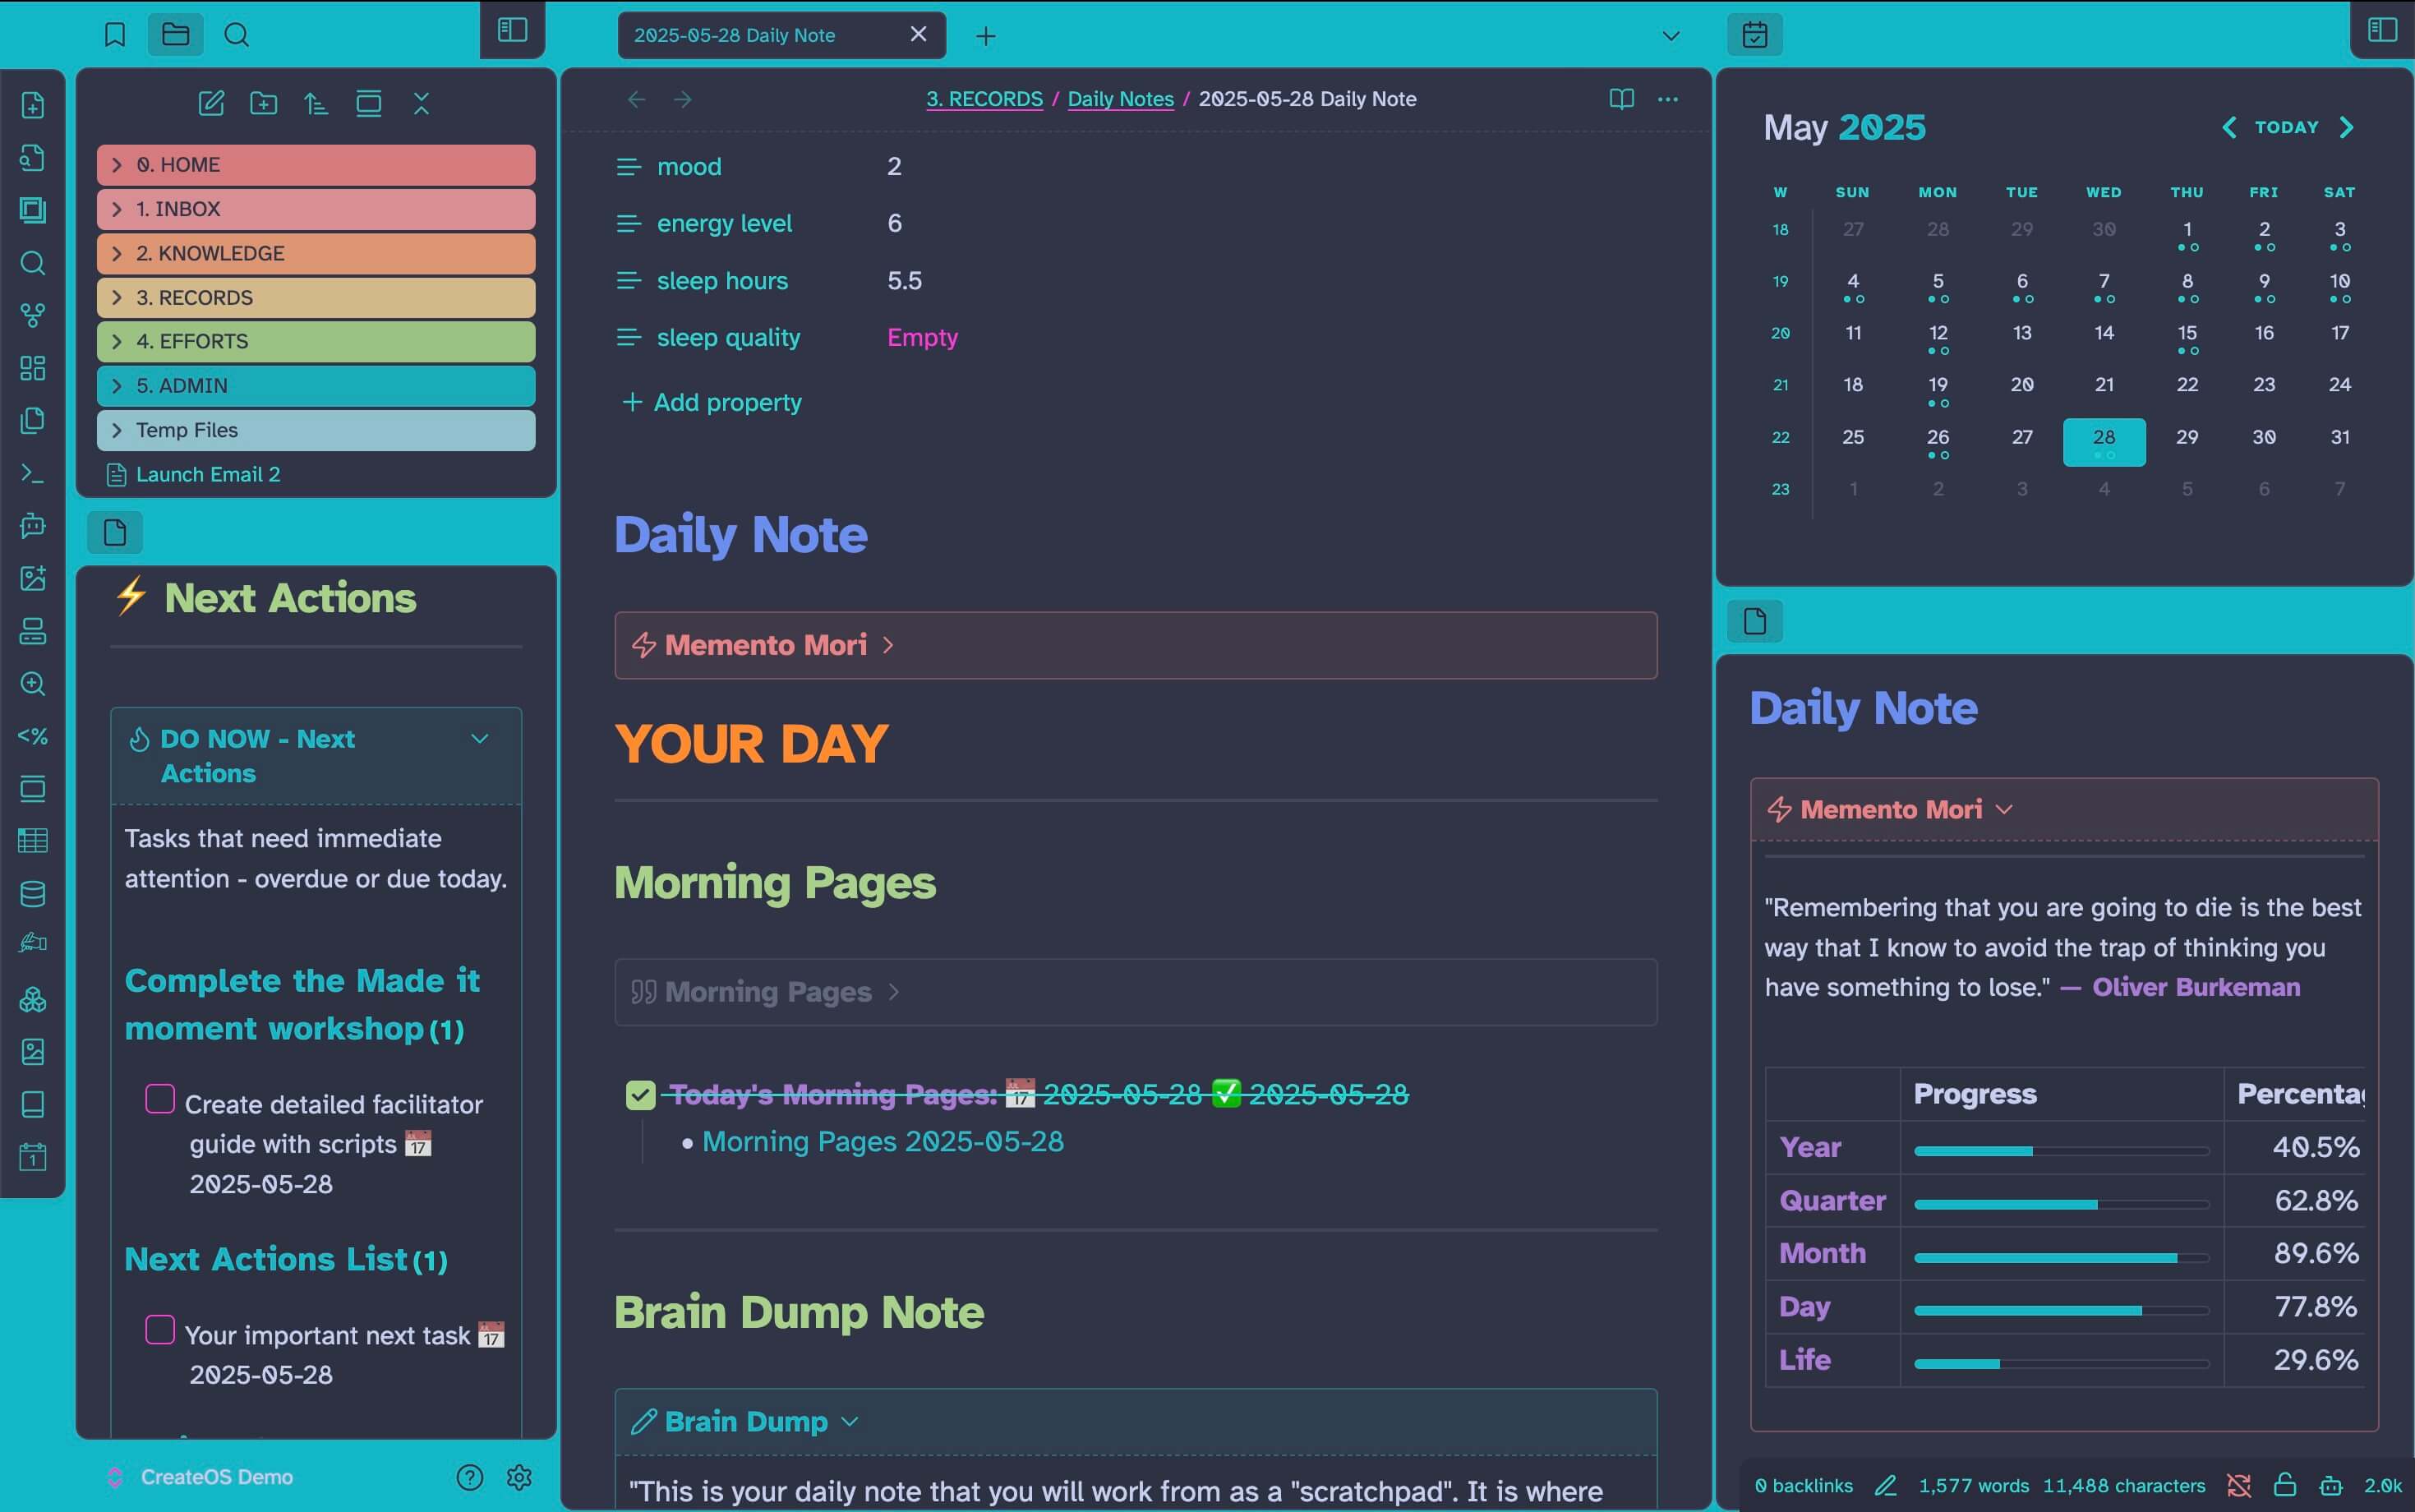
Task: Open graph view from left ribbon
Action: pos(33,315)
